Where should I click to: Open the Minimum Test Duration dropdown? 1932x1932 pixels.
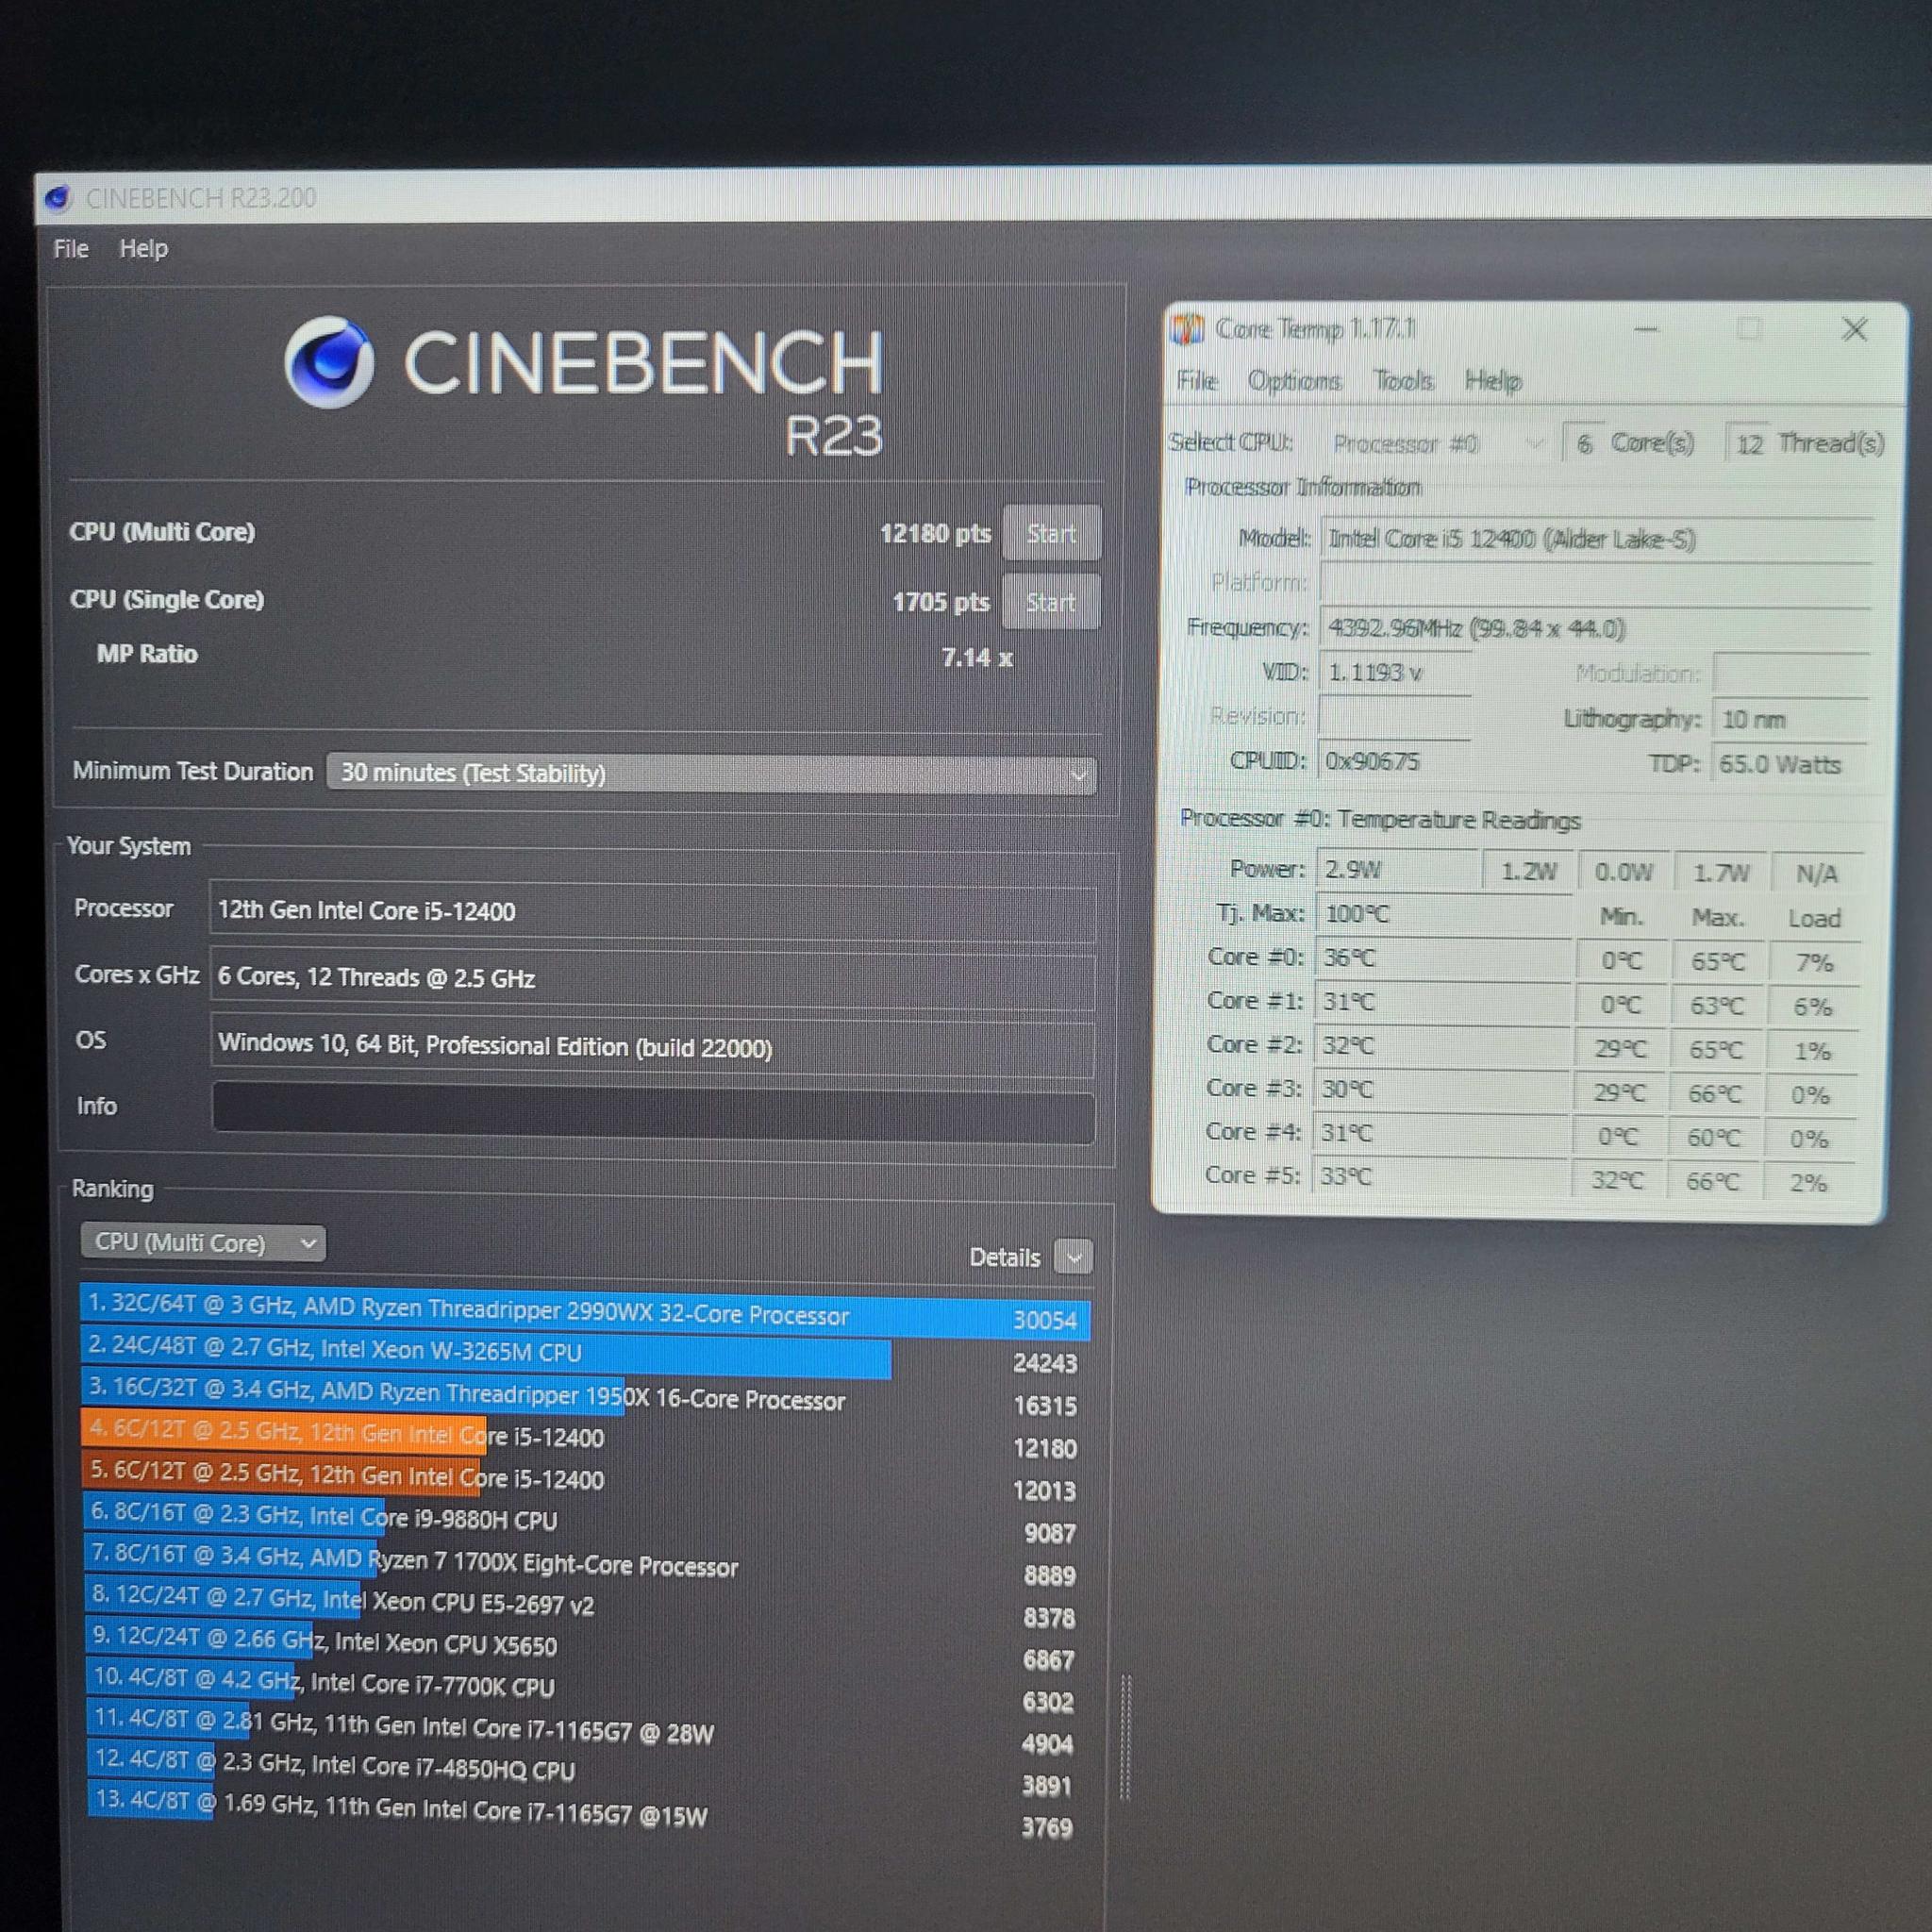coord(711,774)
